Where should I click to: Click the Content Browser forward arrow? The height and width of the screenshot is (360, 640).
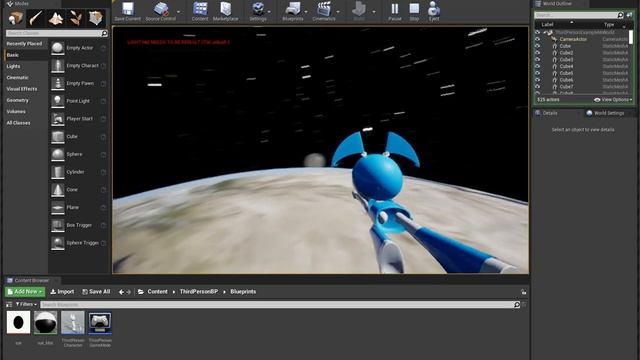(129, 292)
